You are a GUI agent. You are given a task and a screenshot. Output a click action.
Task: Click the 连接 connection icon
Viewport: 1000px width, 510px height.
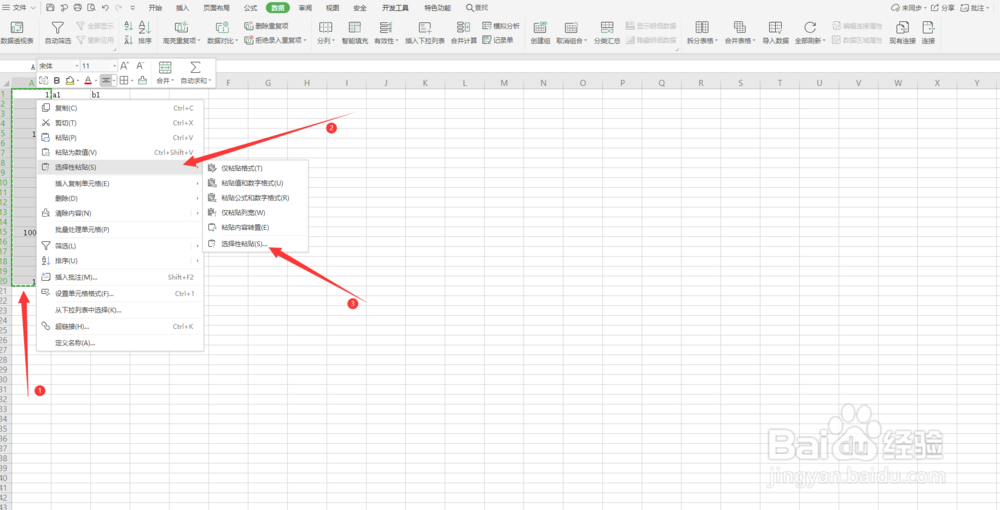(x=928, y=27)
